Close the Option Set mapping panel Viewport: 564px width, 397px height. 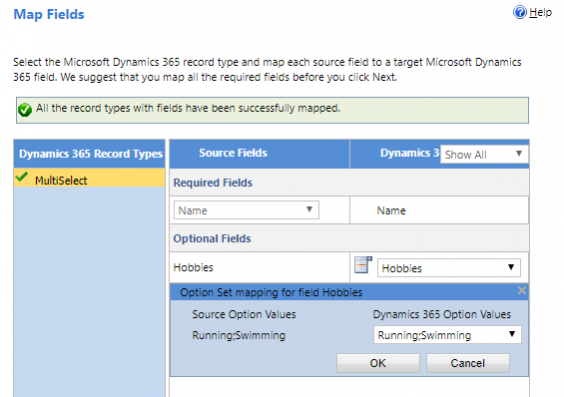[522, 291]
